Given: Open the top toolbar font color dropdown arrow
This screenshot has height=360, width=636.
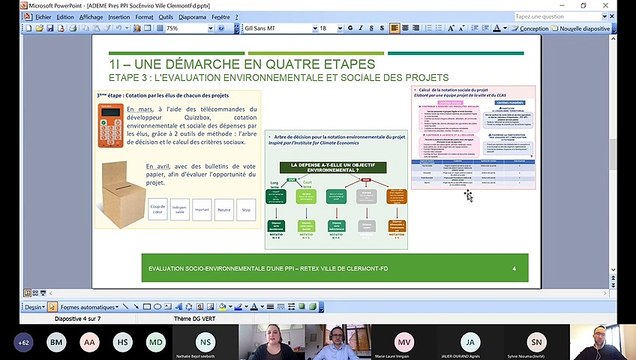Looking at the screenshot, I should point(505,28).
